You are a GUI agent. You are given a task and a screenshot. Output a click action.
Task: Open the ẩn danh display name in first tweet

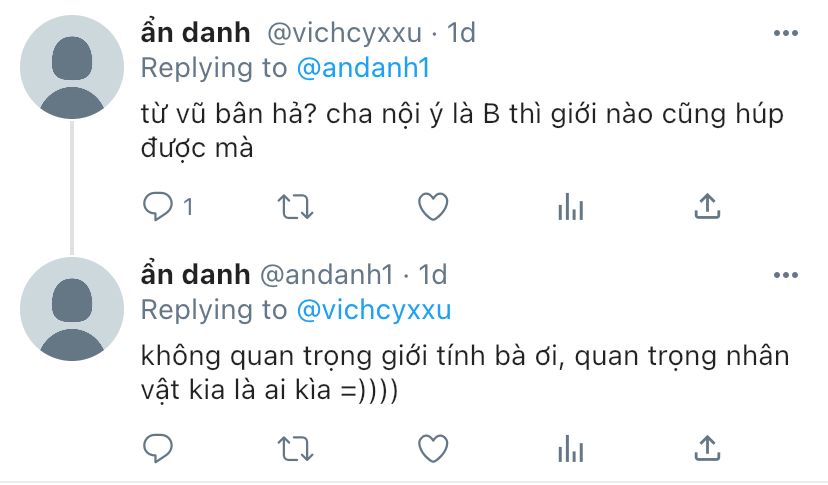click(x=195, y=33)
